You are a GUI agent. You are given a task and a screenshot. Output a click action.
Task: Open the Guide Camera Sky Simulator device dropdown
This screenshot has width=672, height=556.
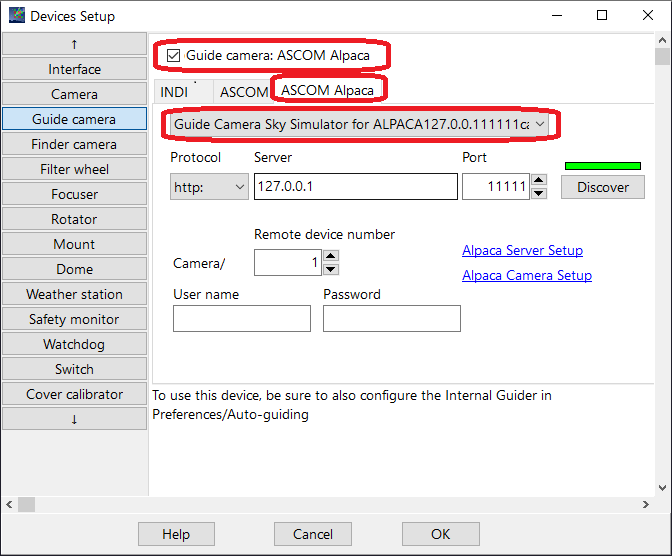[x=359, y=123]
